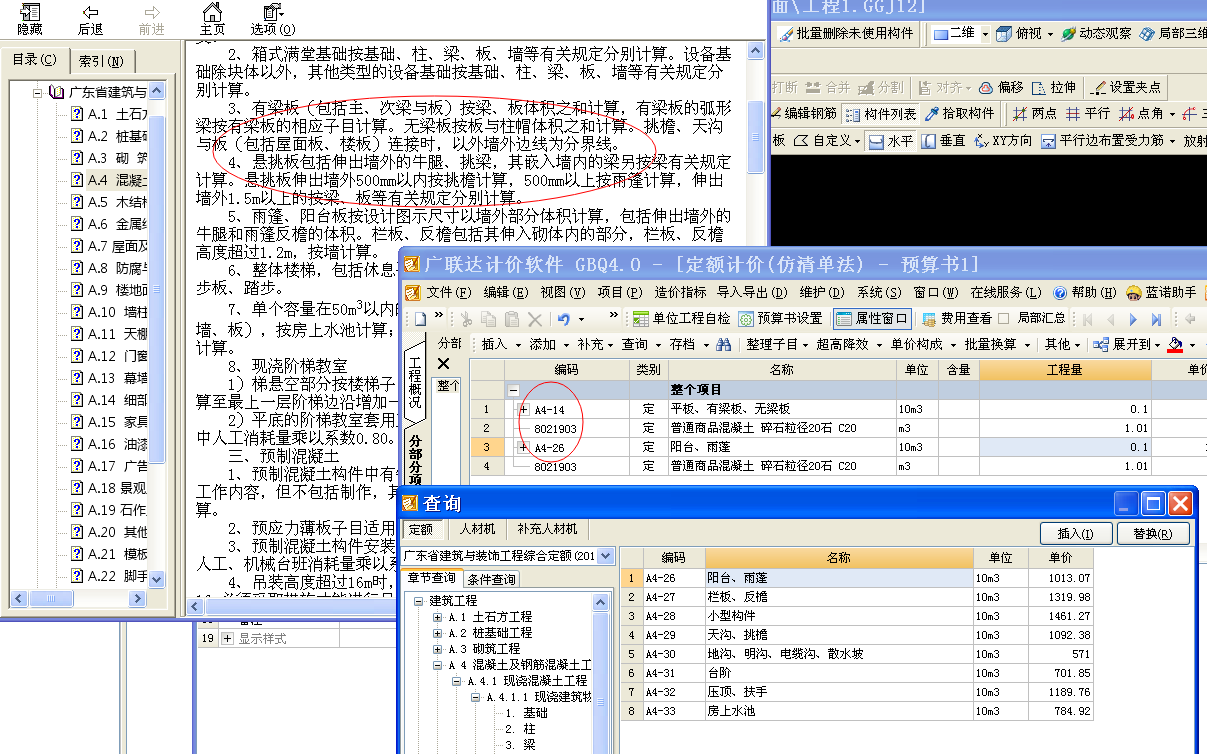Select A.10 墙柱 in the help contents tree
Screen dimensions: 1207x754
click(110, 312)
